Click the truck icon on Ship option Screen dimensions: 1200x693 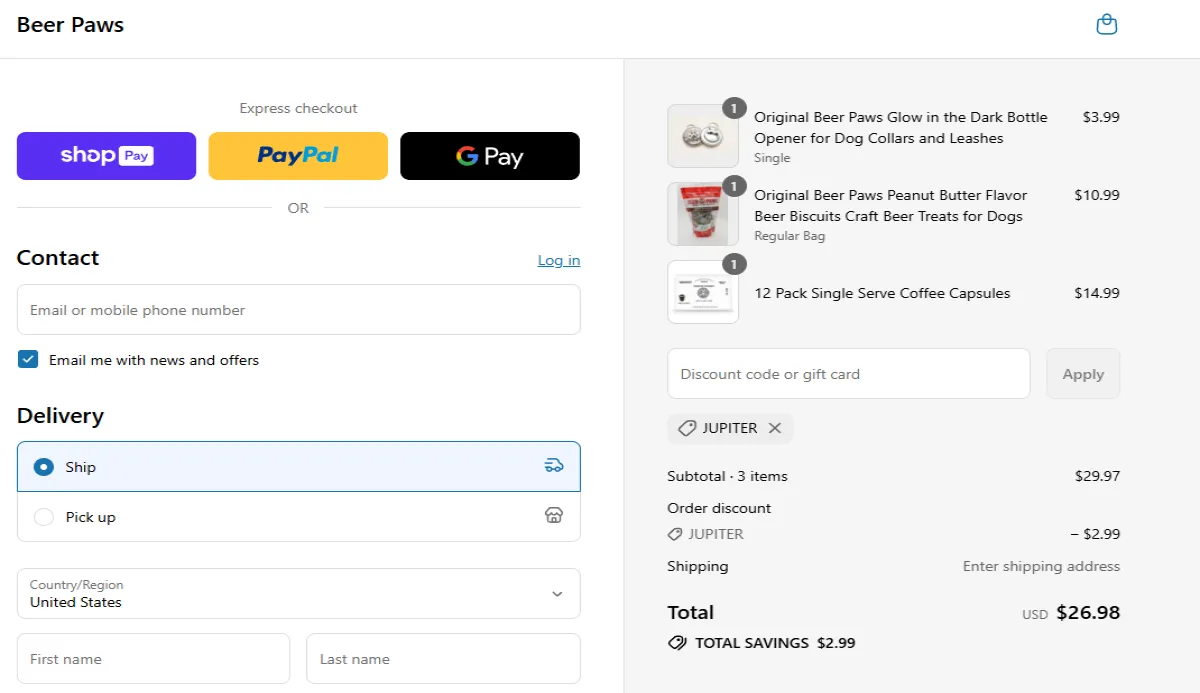[x=554, y=466]
